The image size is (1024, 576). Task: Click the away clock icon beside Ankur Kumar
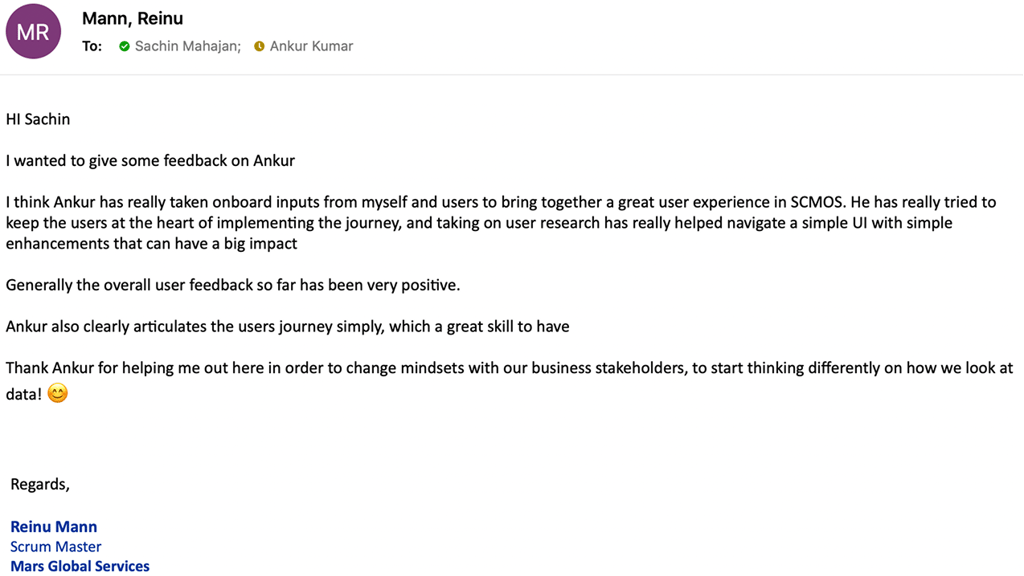click(259, 46)
